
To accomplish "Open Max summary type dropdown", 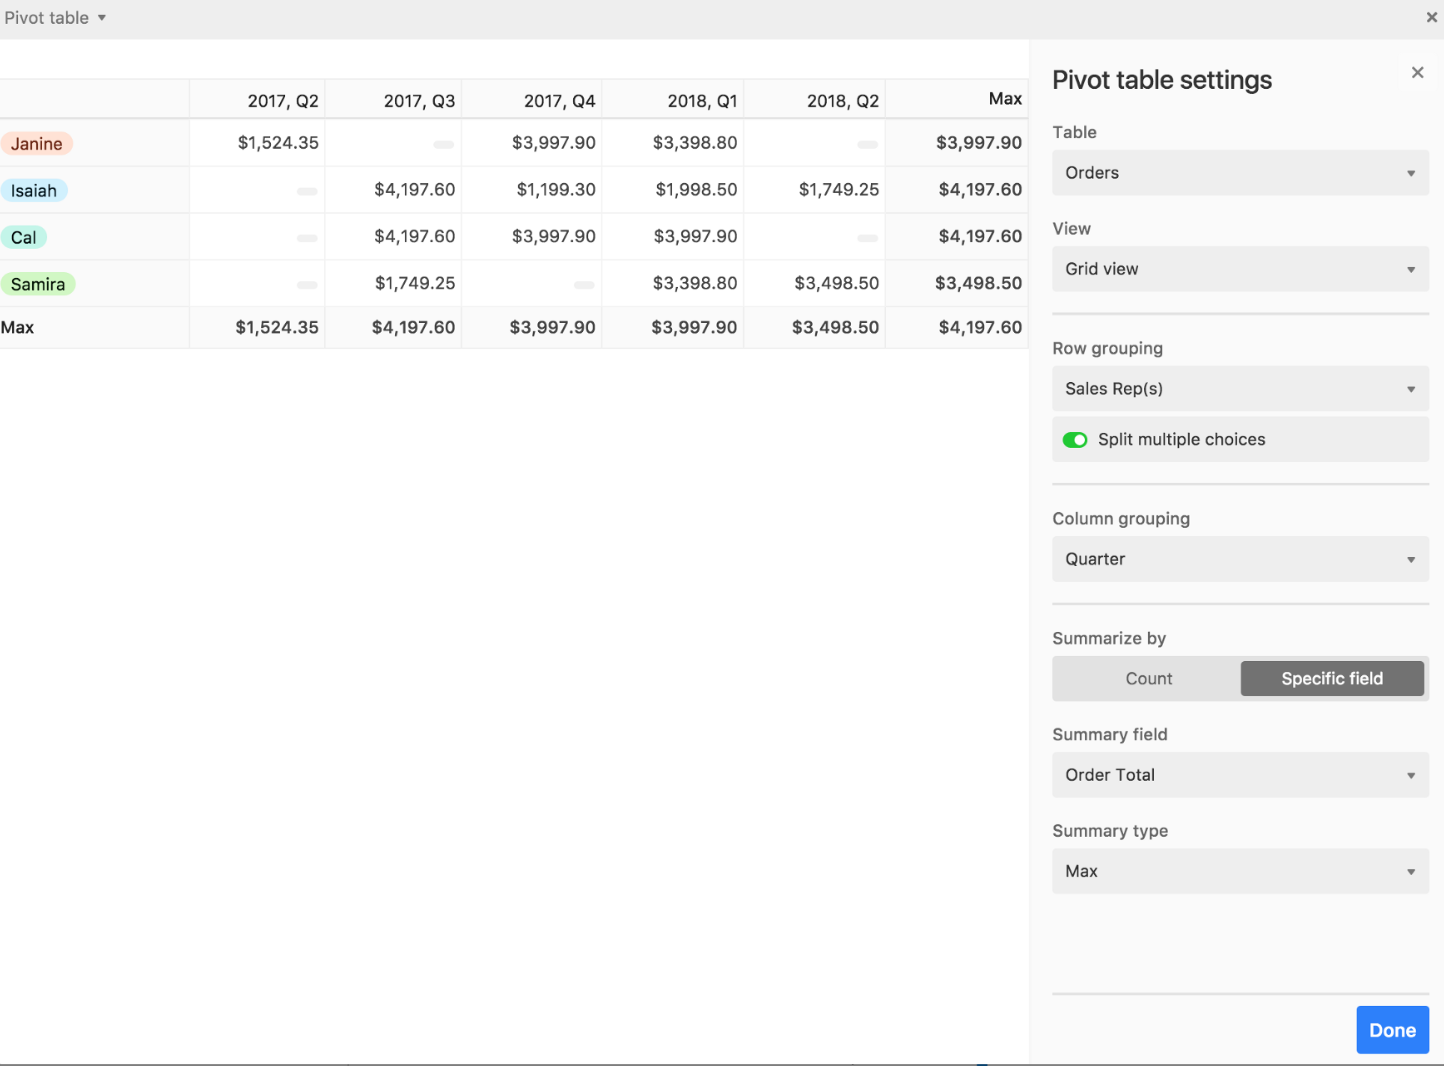I will [x=1239, y=871].
